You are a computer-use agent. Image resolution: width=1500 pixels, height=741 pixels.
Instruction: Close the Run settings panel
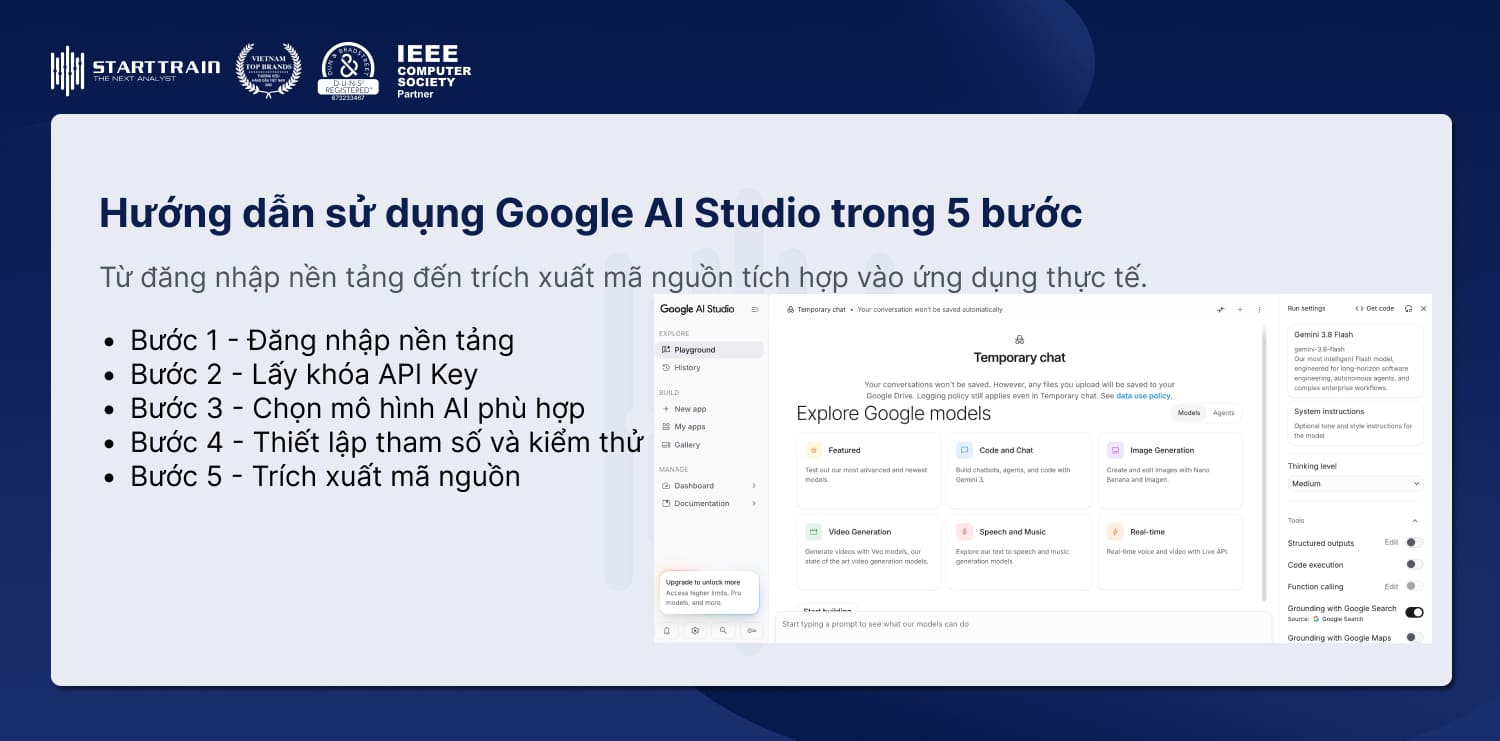tap(1424, 309)
